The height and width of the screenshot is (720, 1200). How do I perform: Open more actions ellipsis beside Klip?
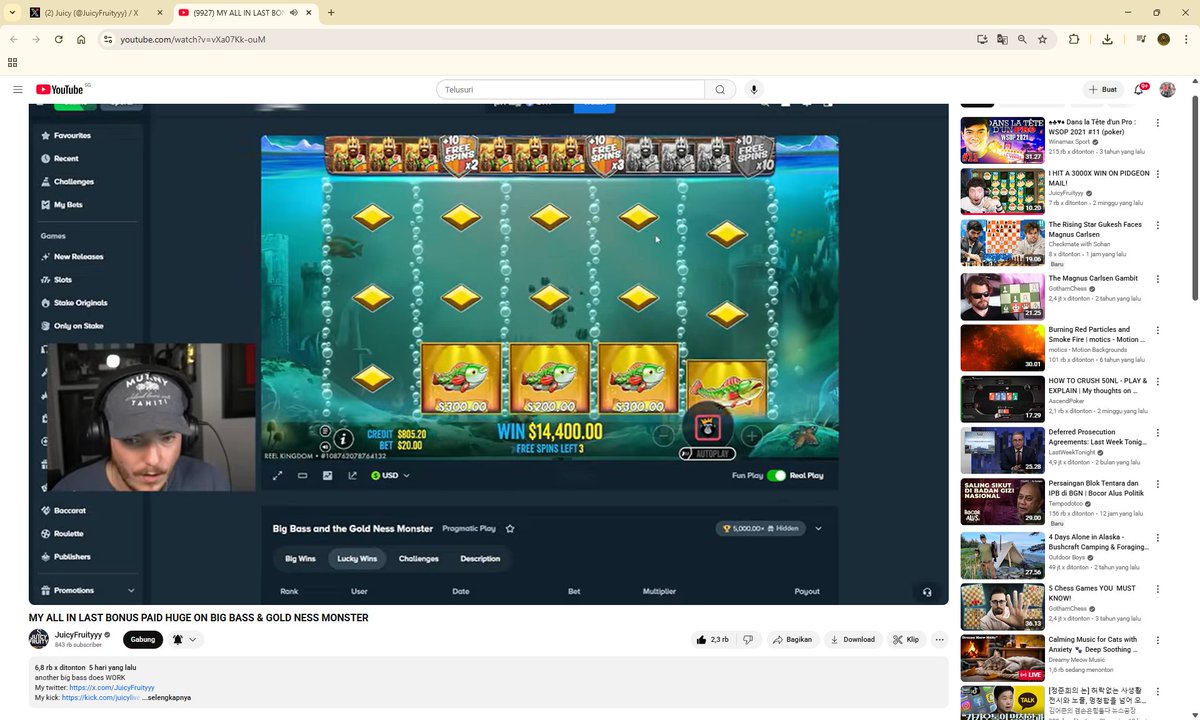click(939, 640)
